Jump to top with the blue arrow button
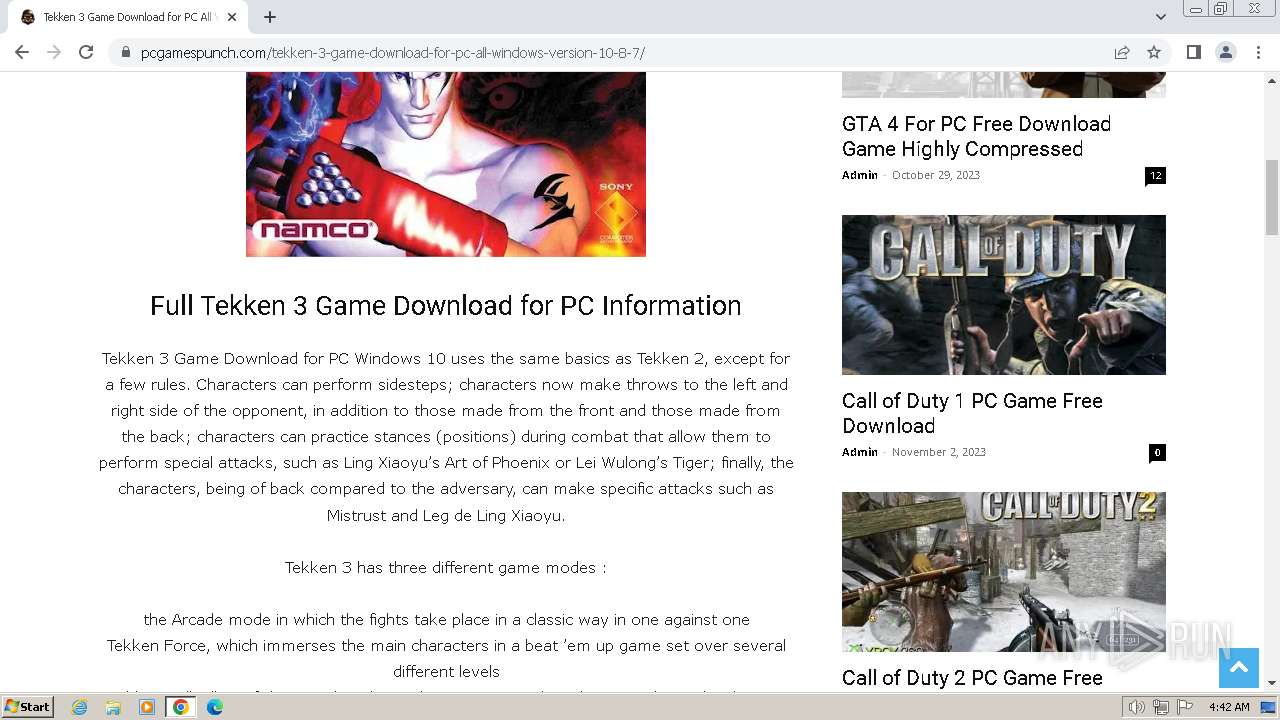 point(1238,668)
